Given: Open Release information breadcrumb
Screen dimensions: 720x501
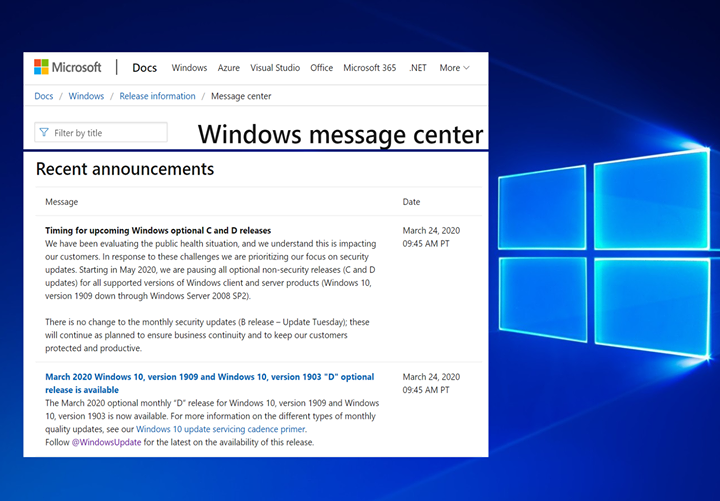Looking at the screenshot, I should (x=158, y=96).
